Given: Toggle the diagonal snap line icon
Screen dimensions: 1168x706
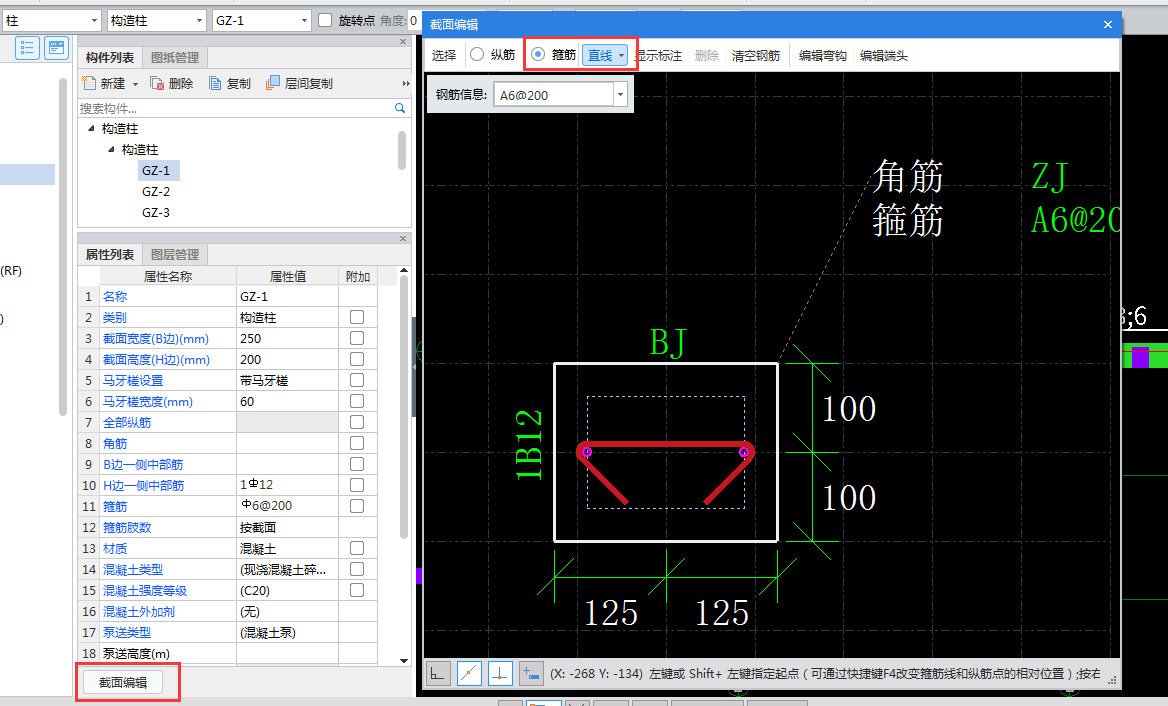Looking at the screenshot, I should [469, 674].
